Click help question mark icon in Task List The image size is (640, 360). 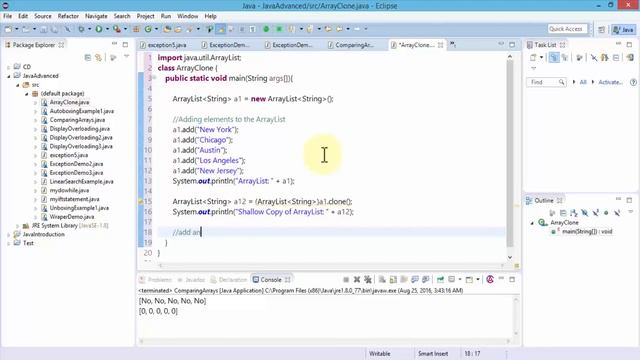[x=633, y=82]
